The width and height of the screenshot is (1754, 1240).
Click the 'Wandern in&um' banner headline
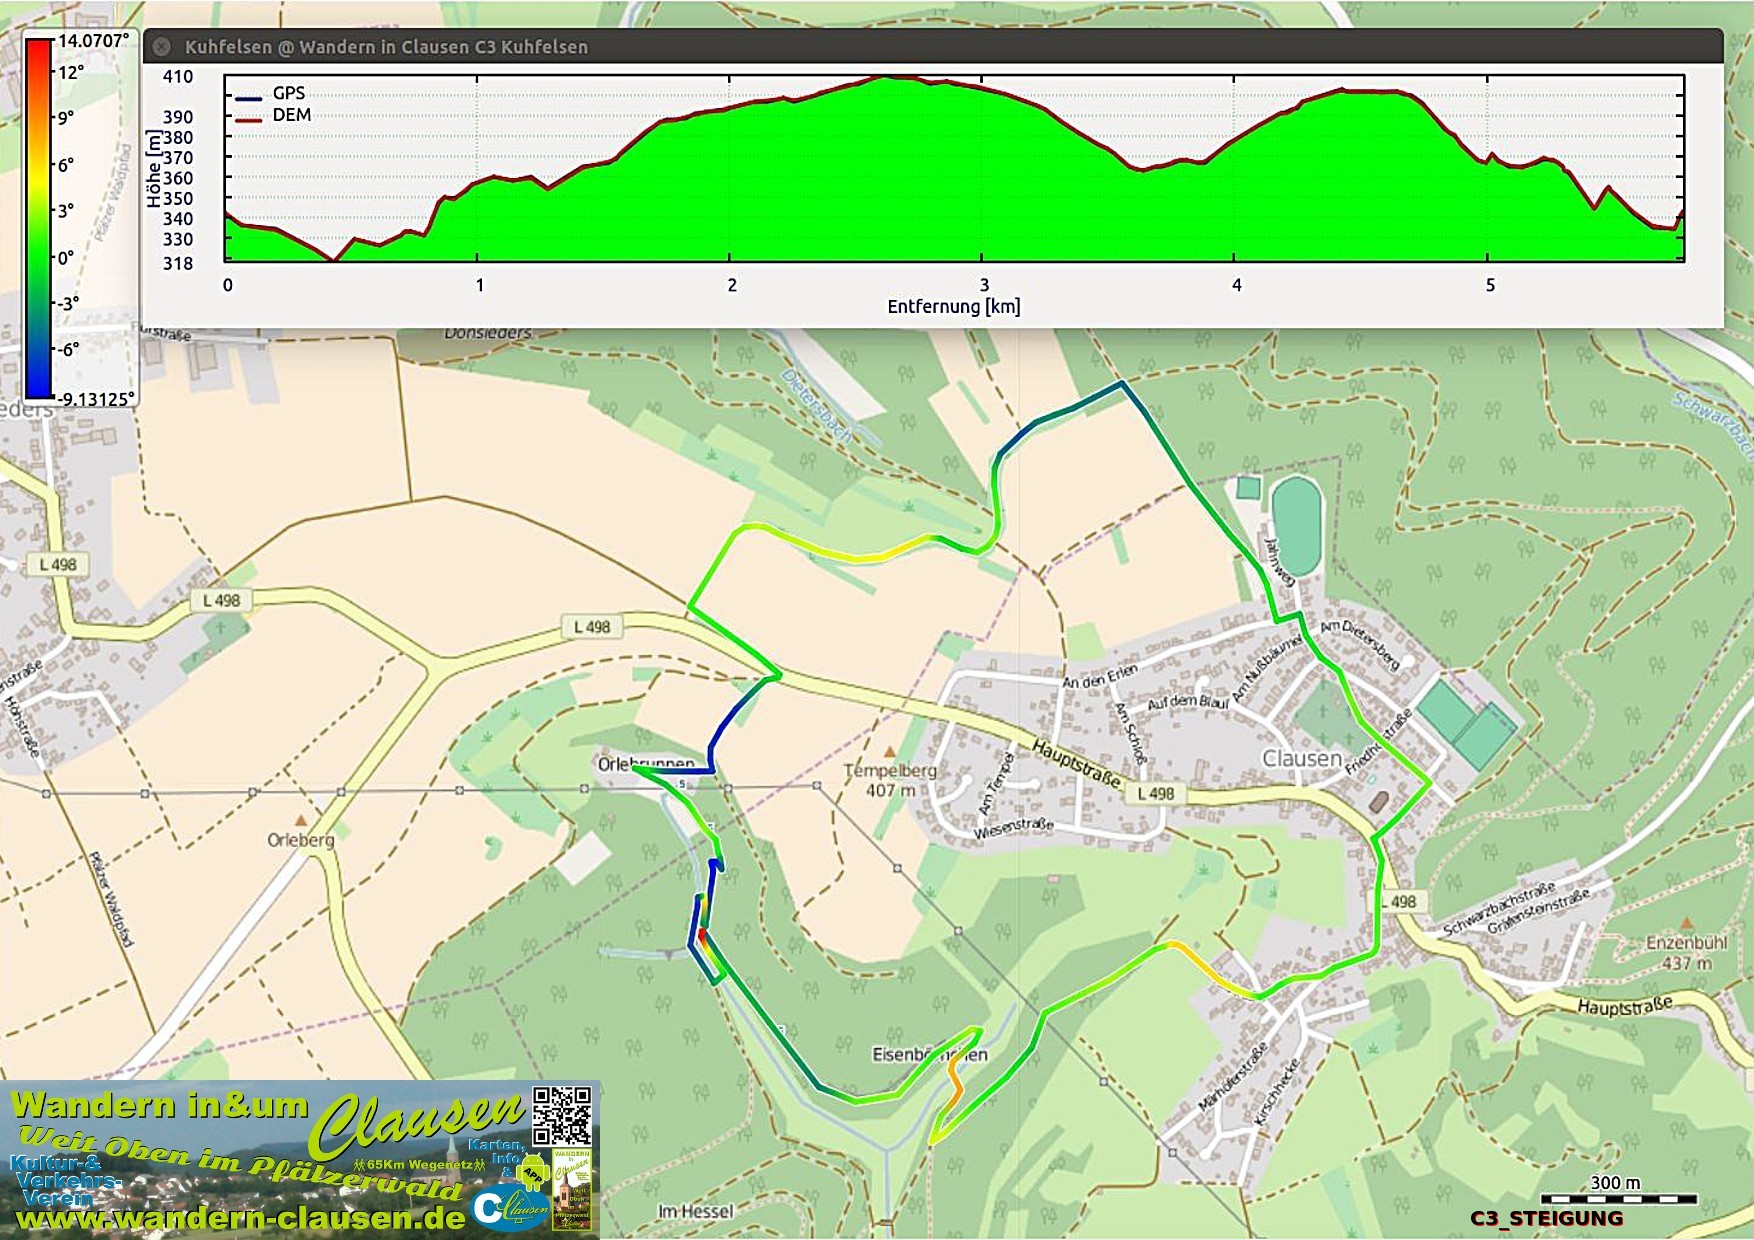tap(160, 1105)
